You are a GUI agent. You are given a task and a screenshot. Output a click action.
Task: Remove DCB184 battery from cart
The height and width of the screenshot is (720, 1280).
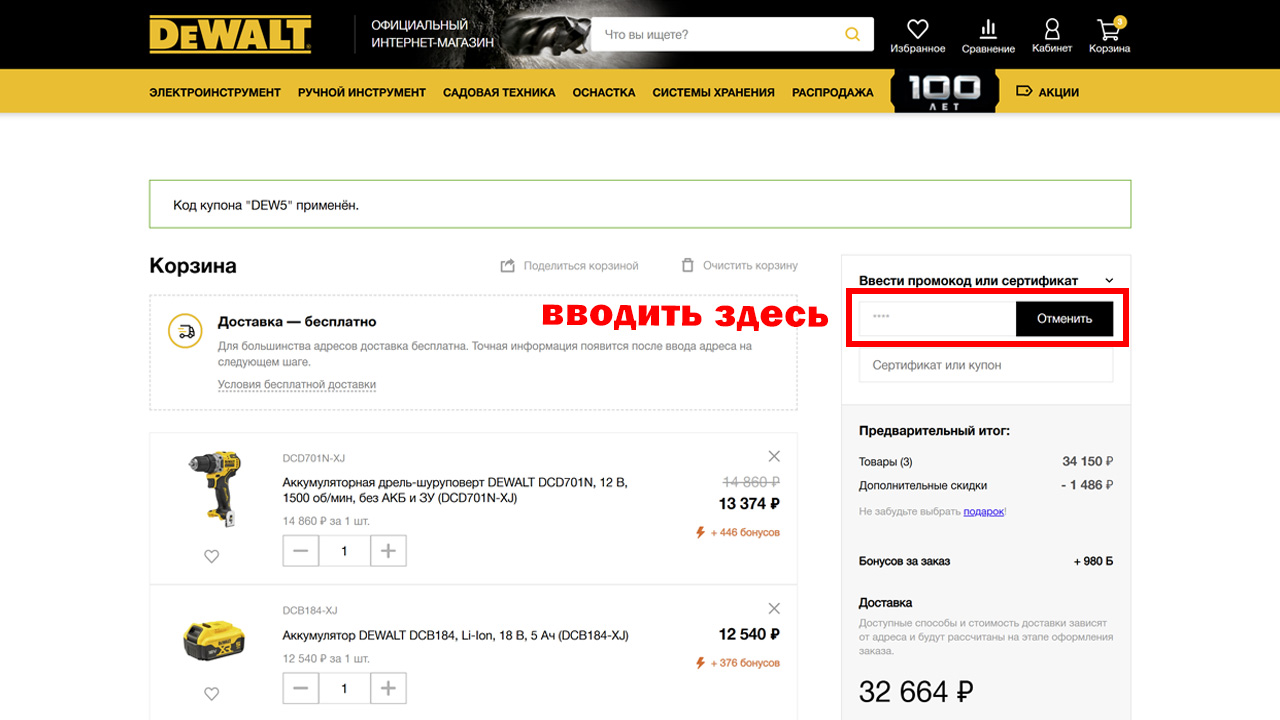[x=774, y=608]
